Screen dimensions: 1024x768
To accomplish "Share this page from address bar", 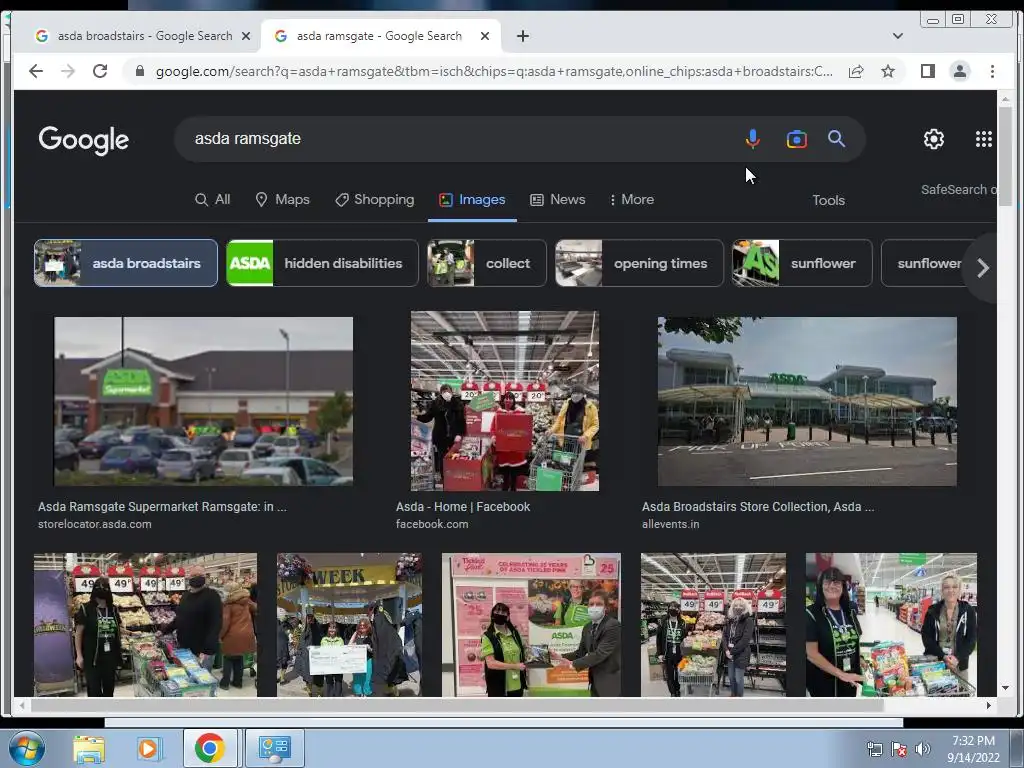I will [x=856, y=71].
